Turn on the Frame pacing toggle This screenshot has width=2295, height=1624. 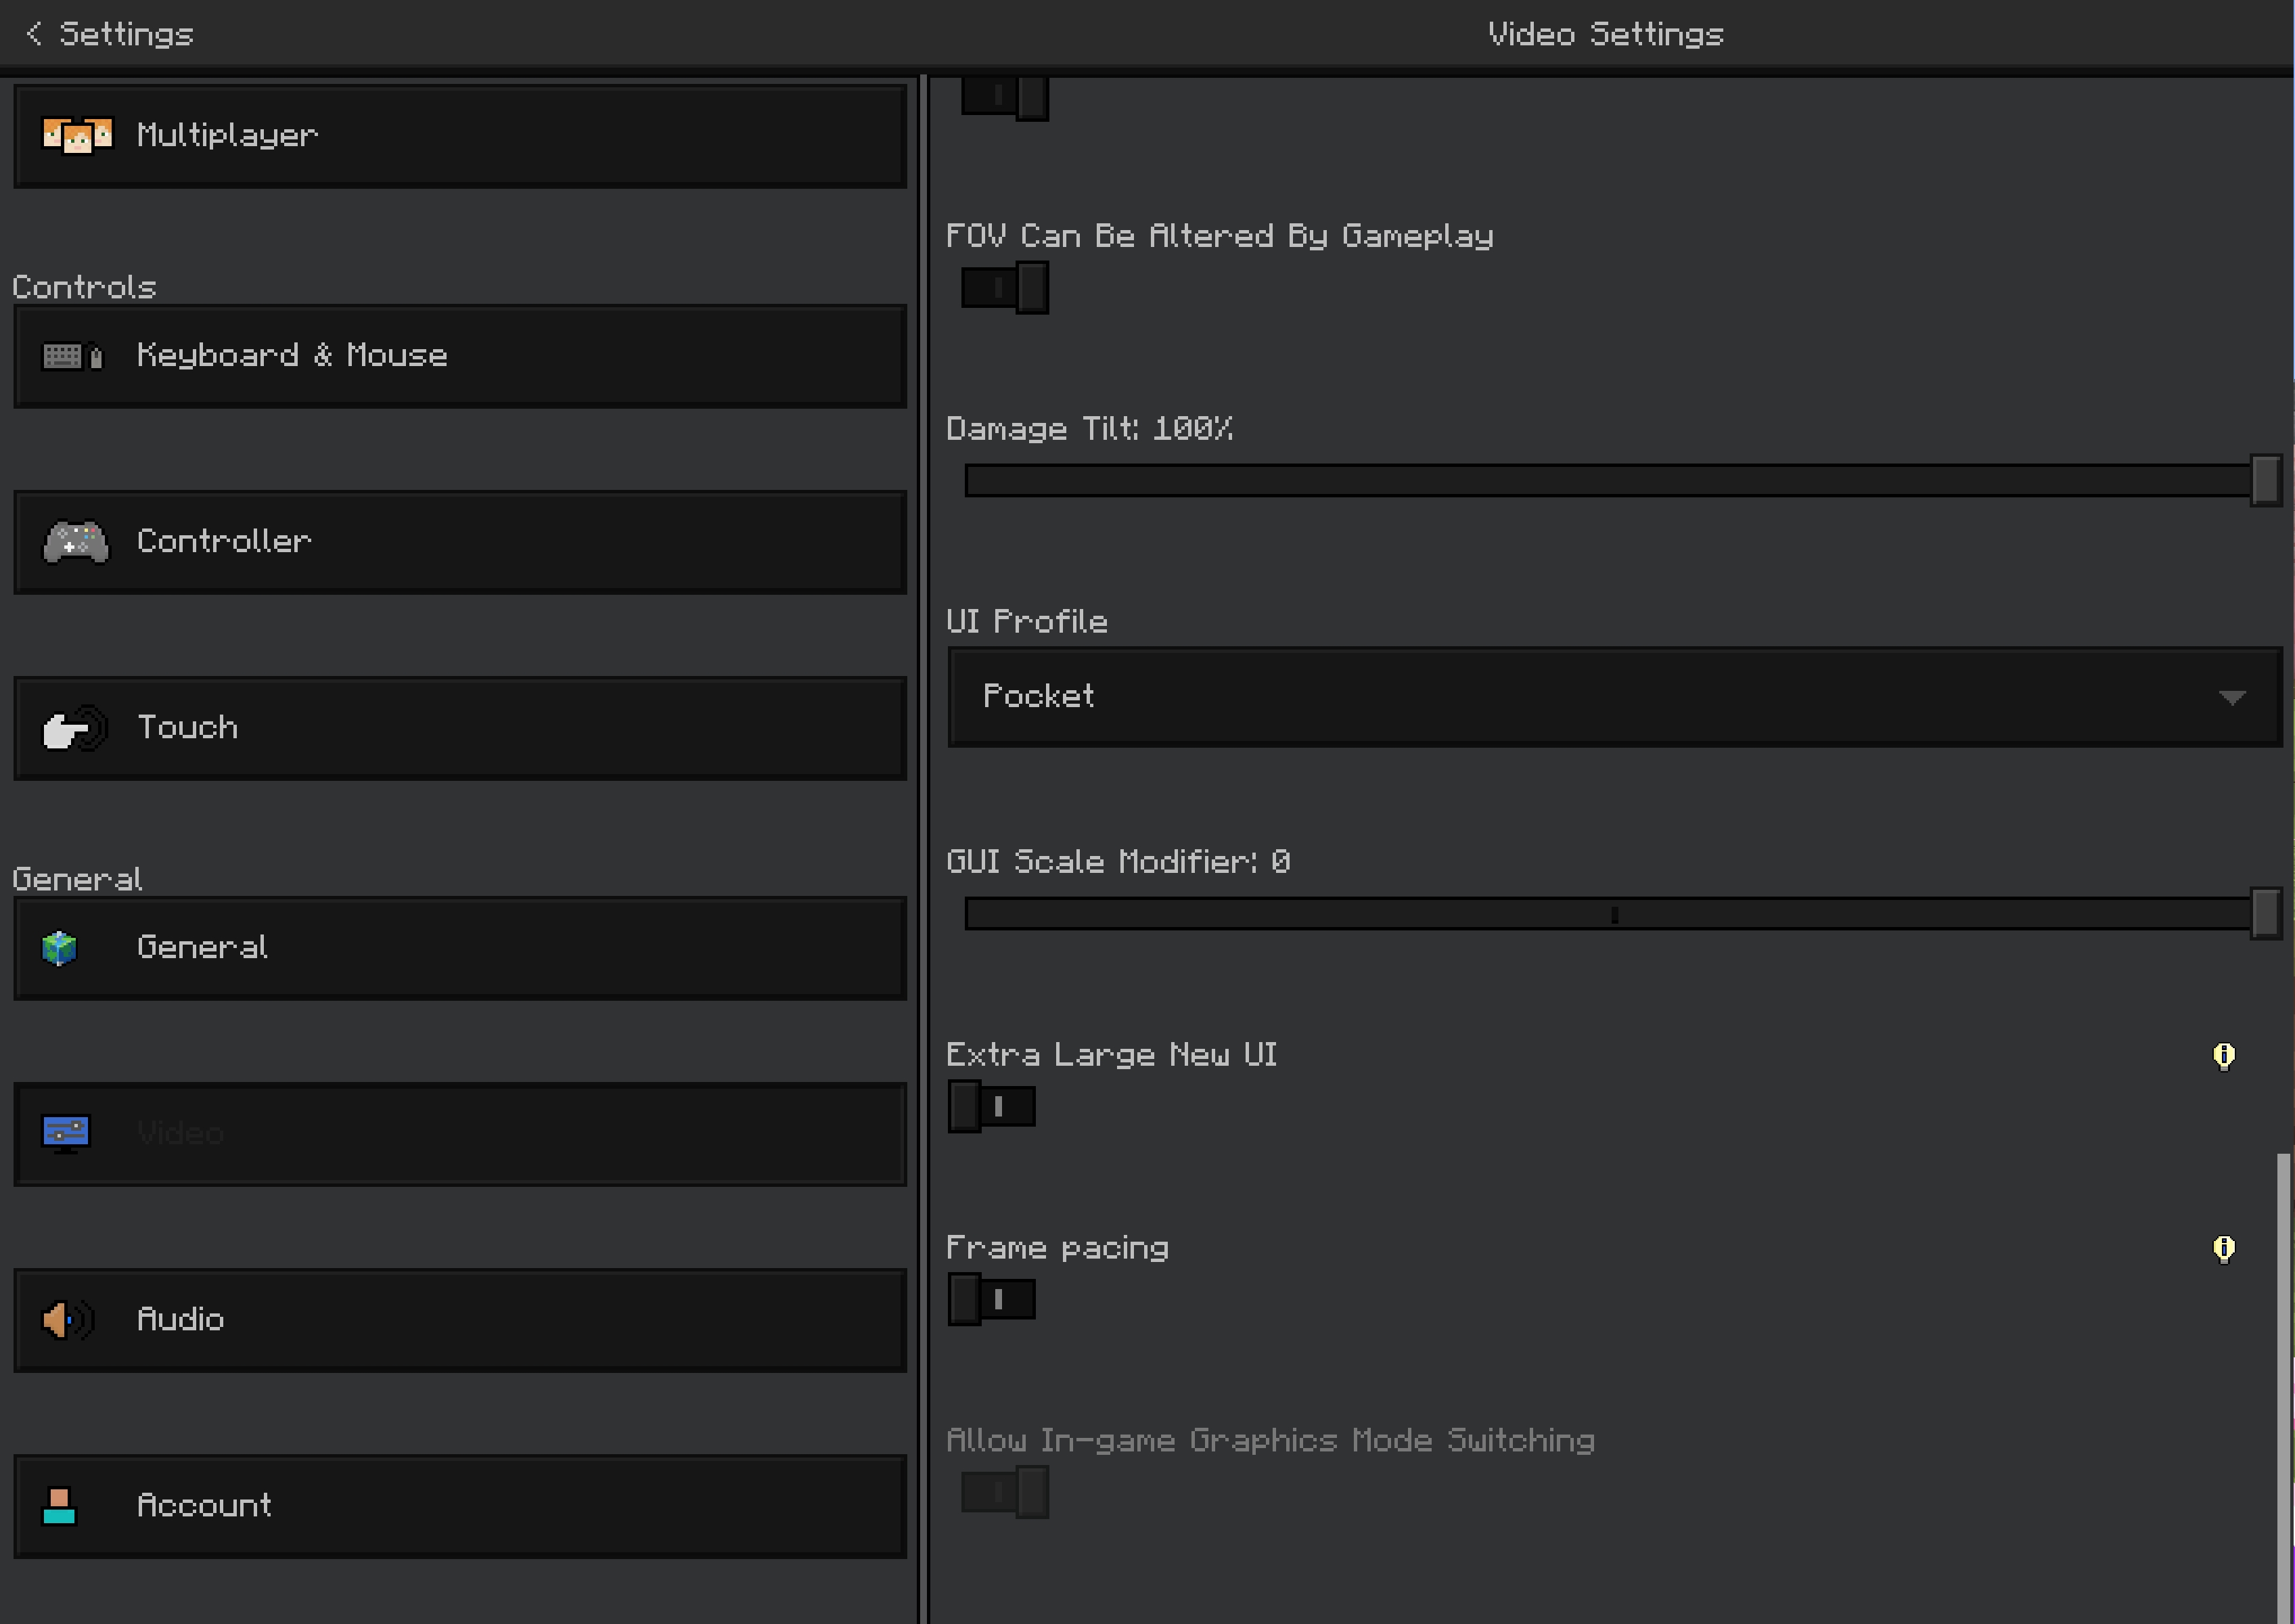point(991,1300)
